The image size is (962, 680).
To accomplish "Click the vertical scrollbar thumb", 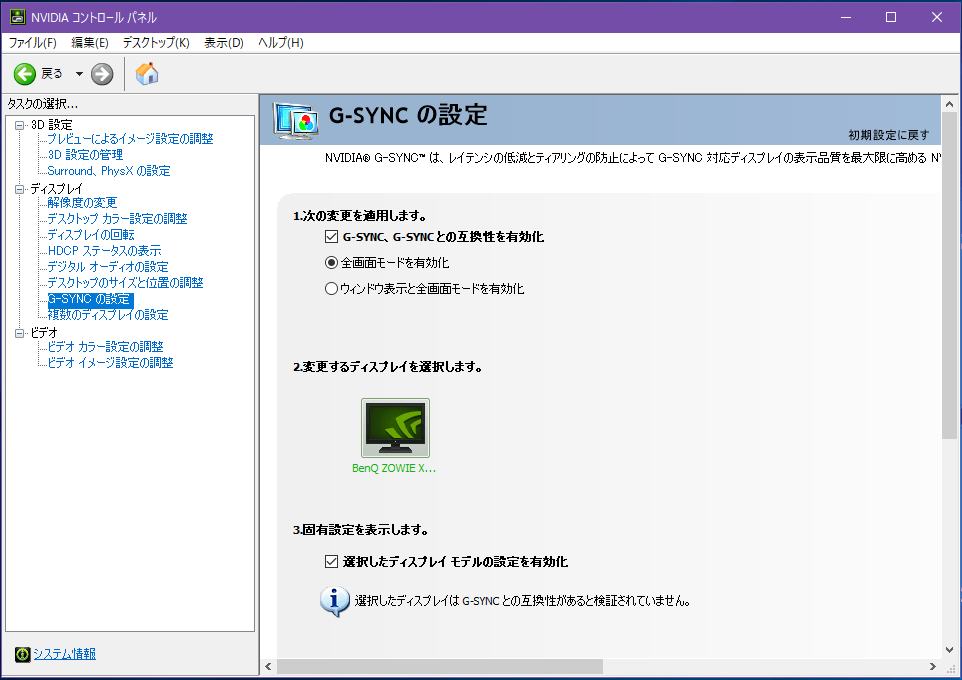I will [949, 275].
